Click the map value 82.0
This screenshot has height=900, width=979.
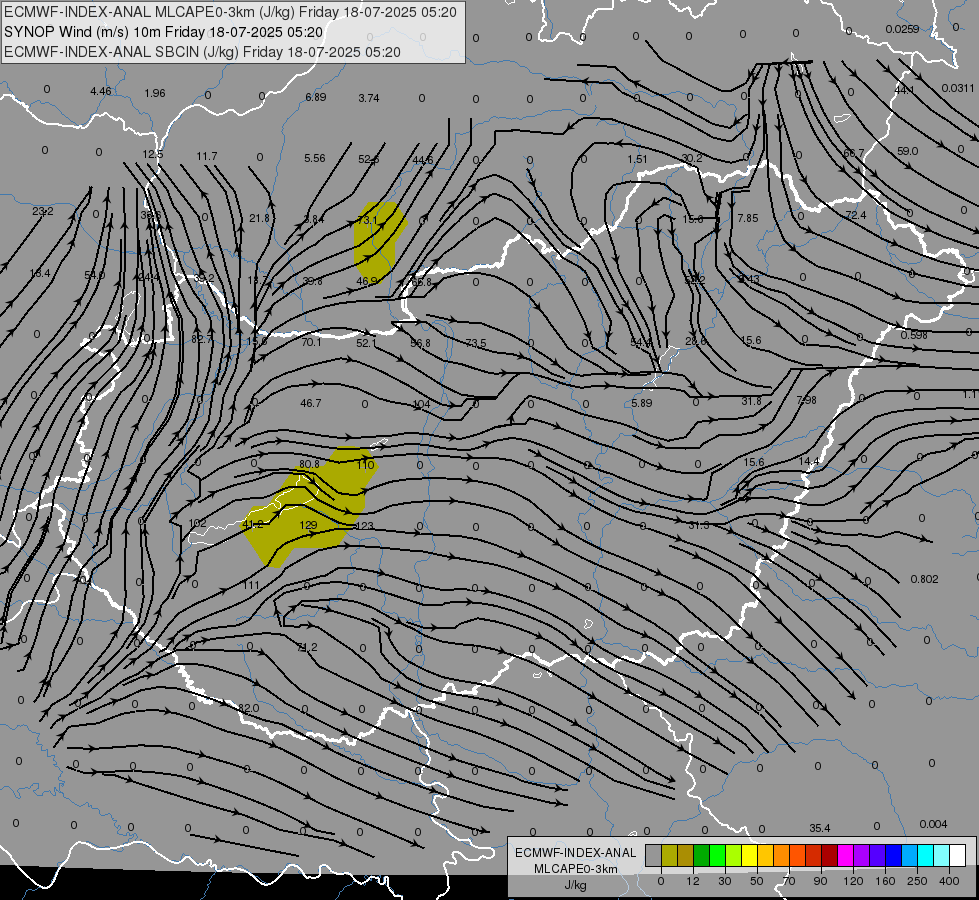(x=248, y=708)
